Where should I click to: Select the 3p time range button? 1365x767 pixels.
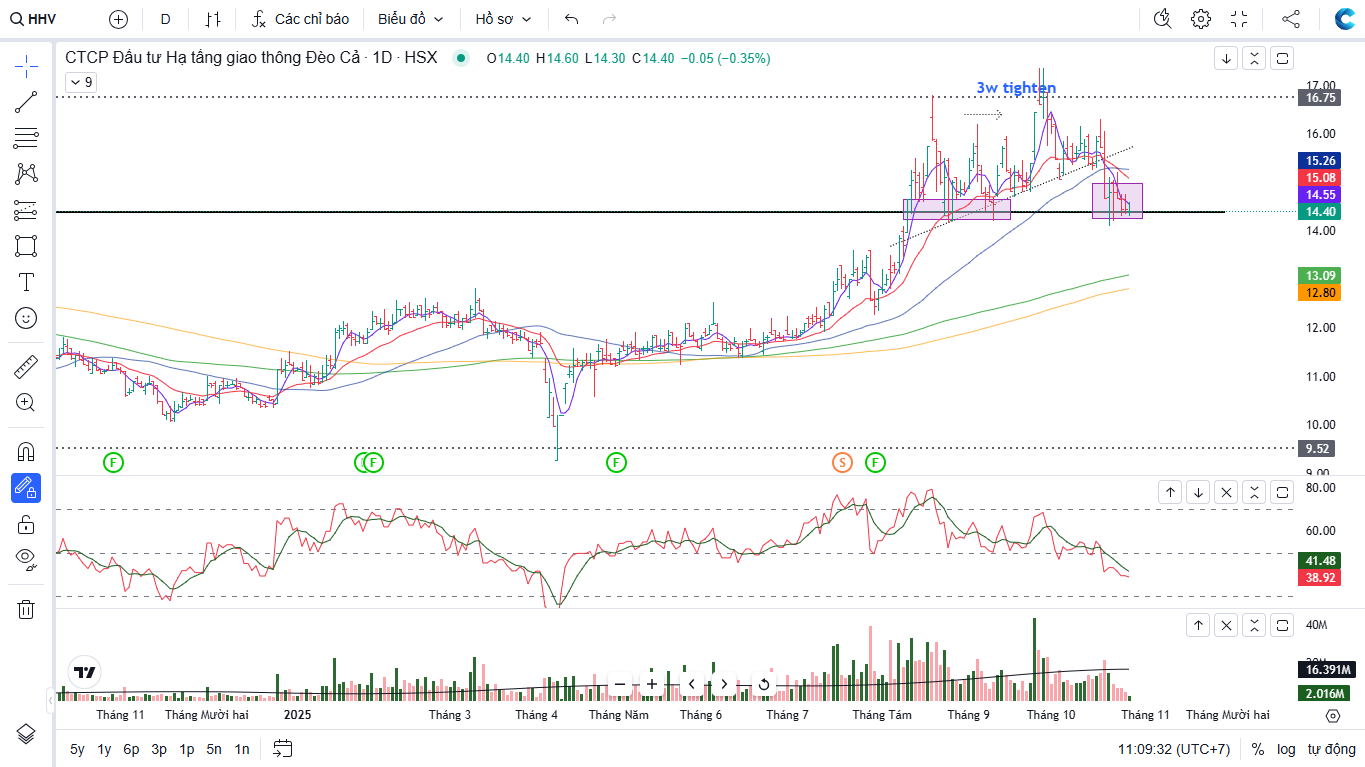pos(159,749)
